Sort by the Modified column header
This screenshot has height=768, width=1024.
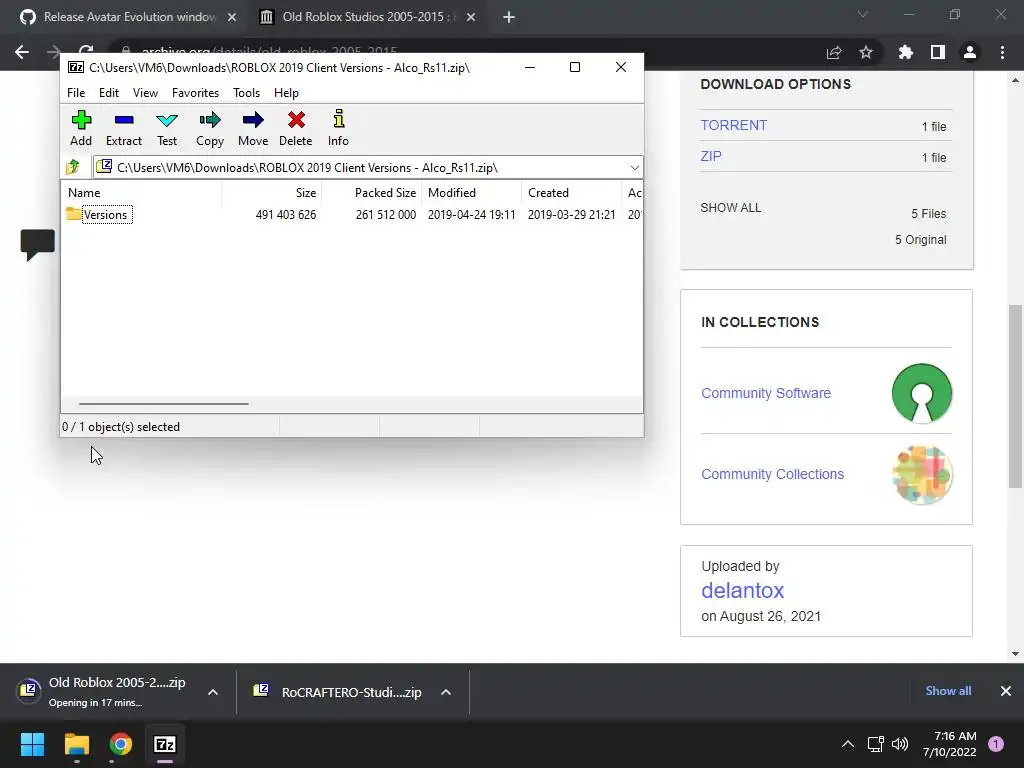472,193
